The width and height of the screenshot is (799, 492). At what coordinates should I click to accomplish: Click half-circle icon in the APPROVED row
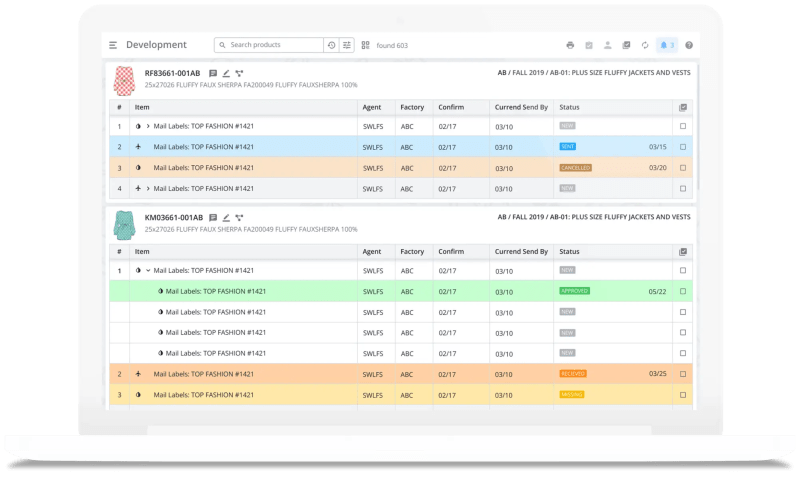click(x=161, y=291)
